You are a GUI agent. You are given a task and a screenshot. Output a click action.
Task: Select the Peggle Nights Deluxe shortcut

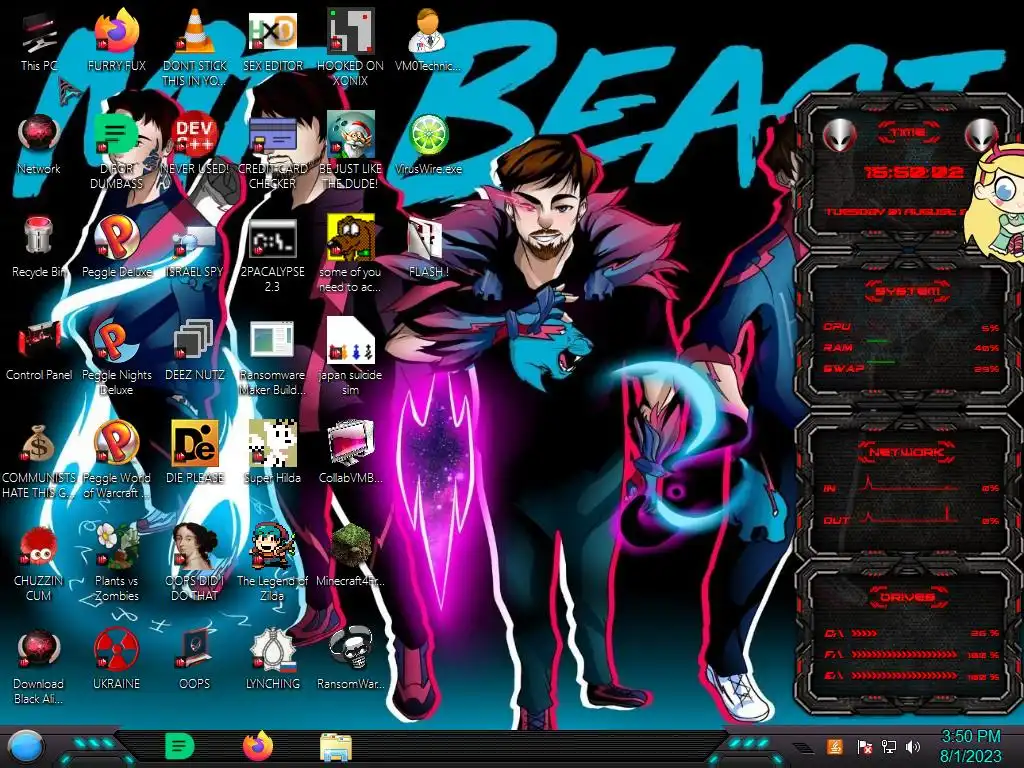[x=116, y=357]
